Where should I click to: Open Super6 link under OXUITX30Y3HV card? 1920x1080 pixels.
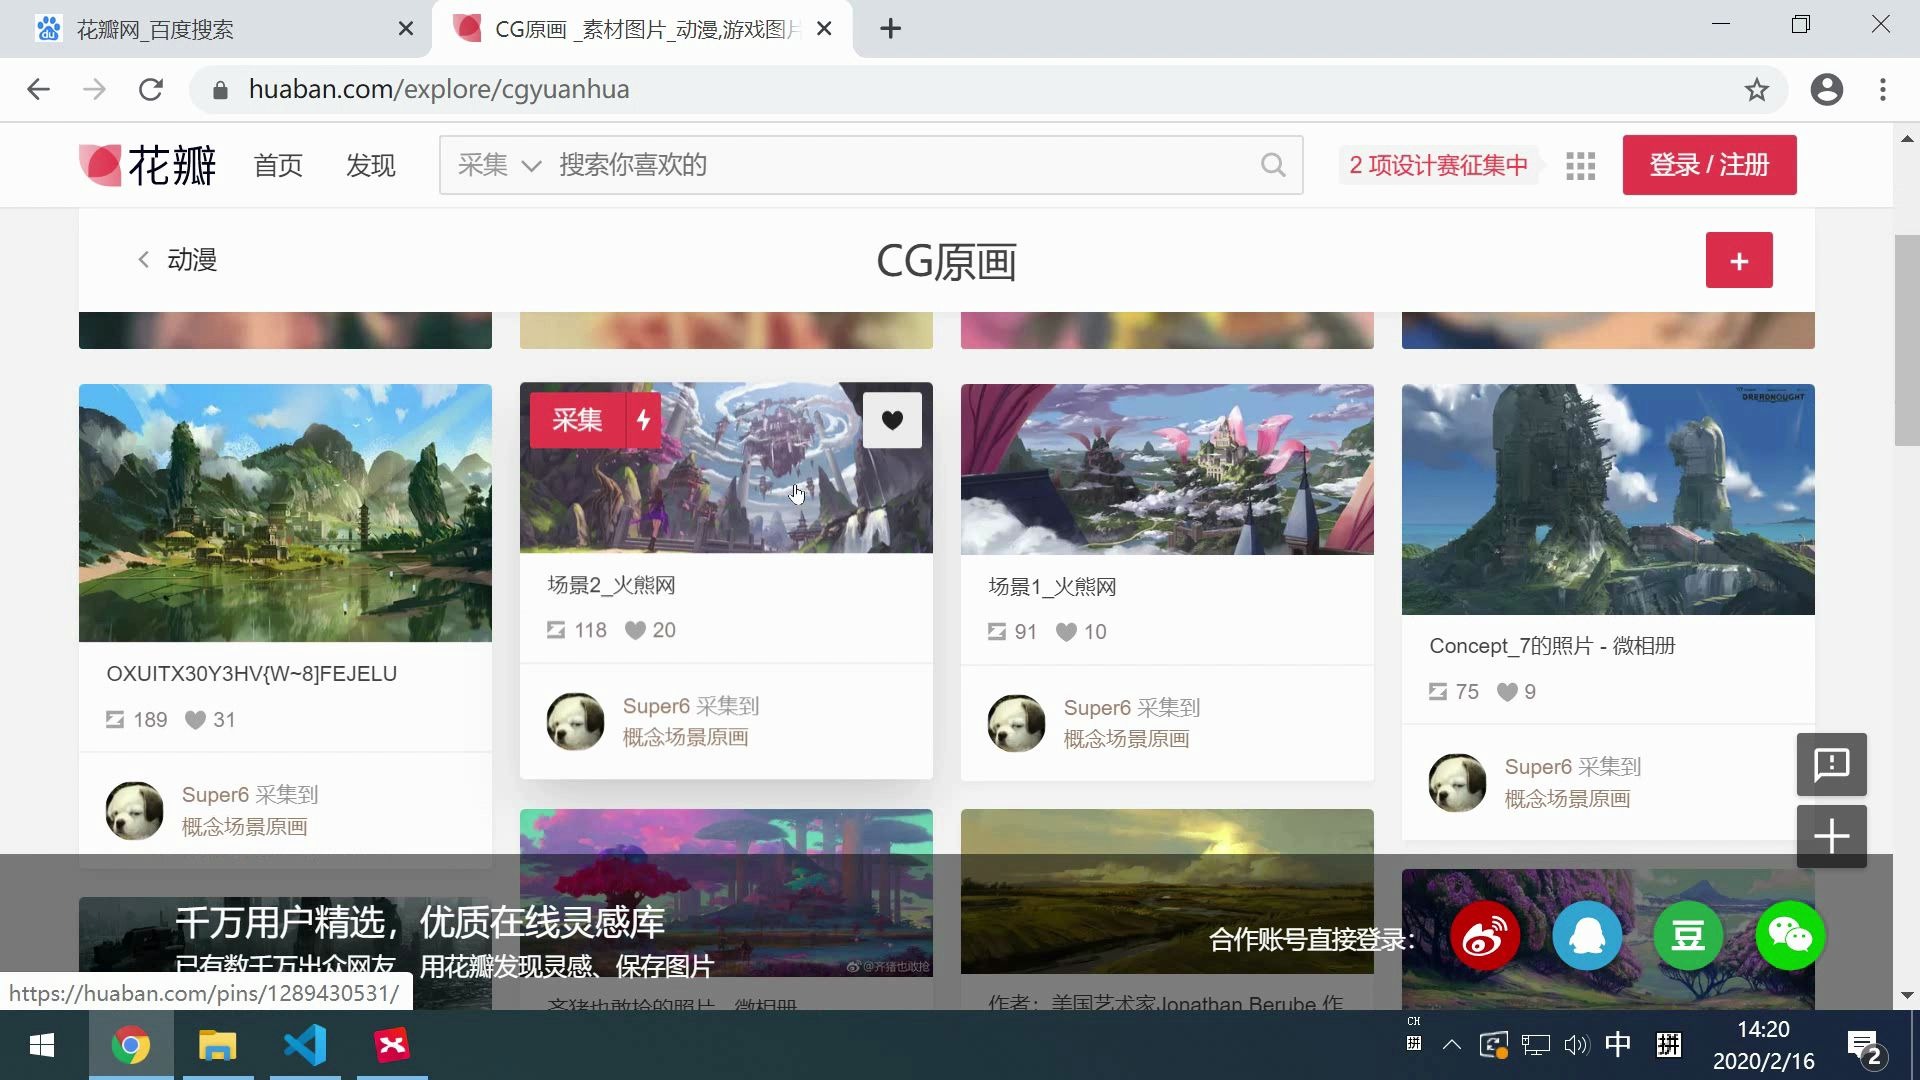(x=215, y=795)
